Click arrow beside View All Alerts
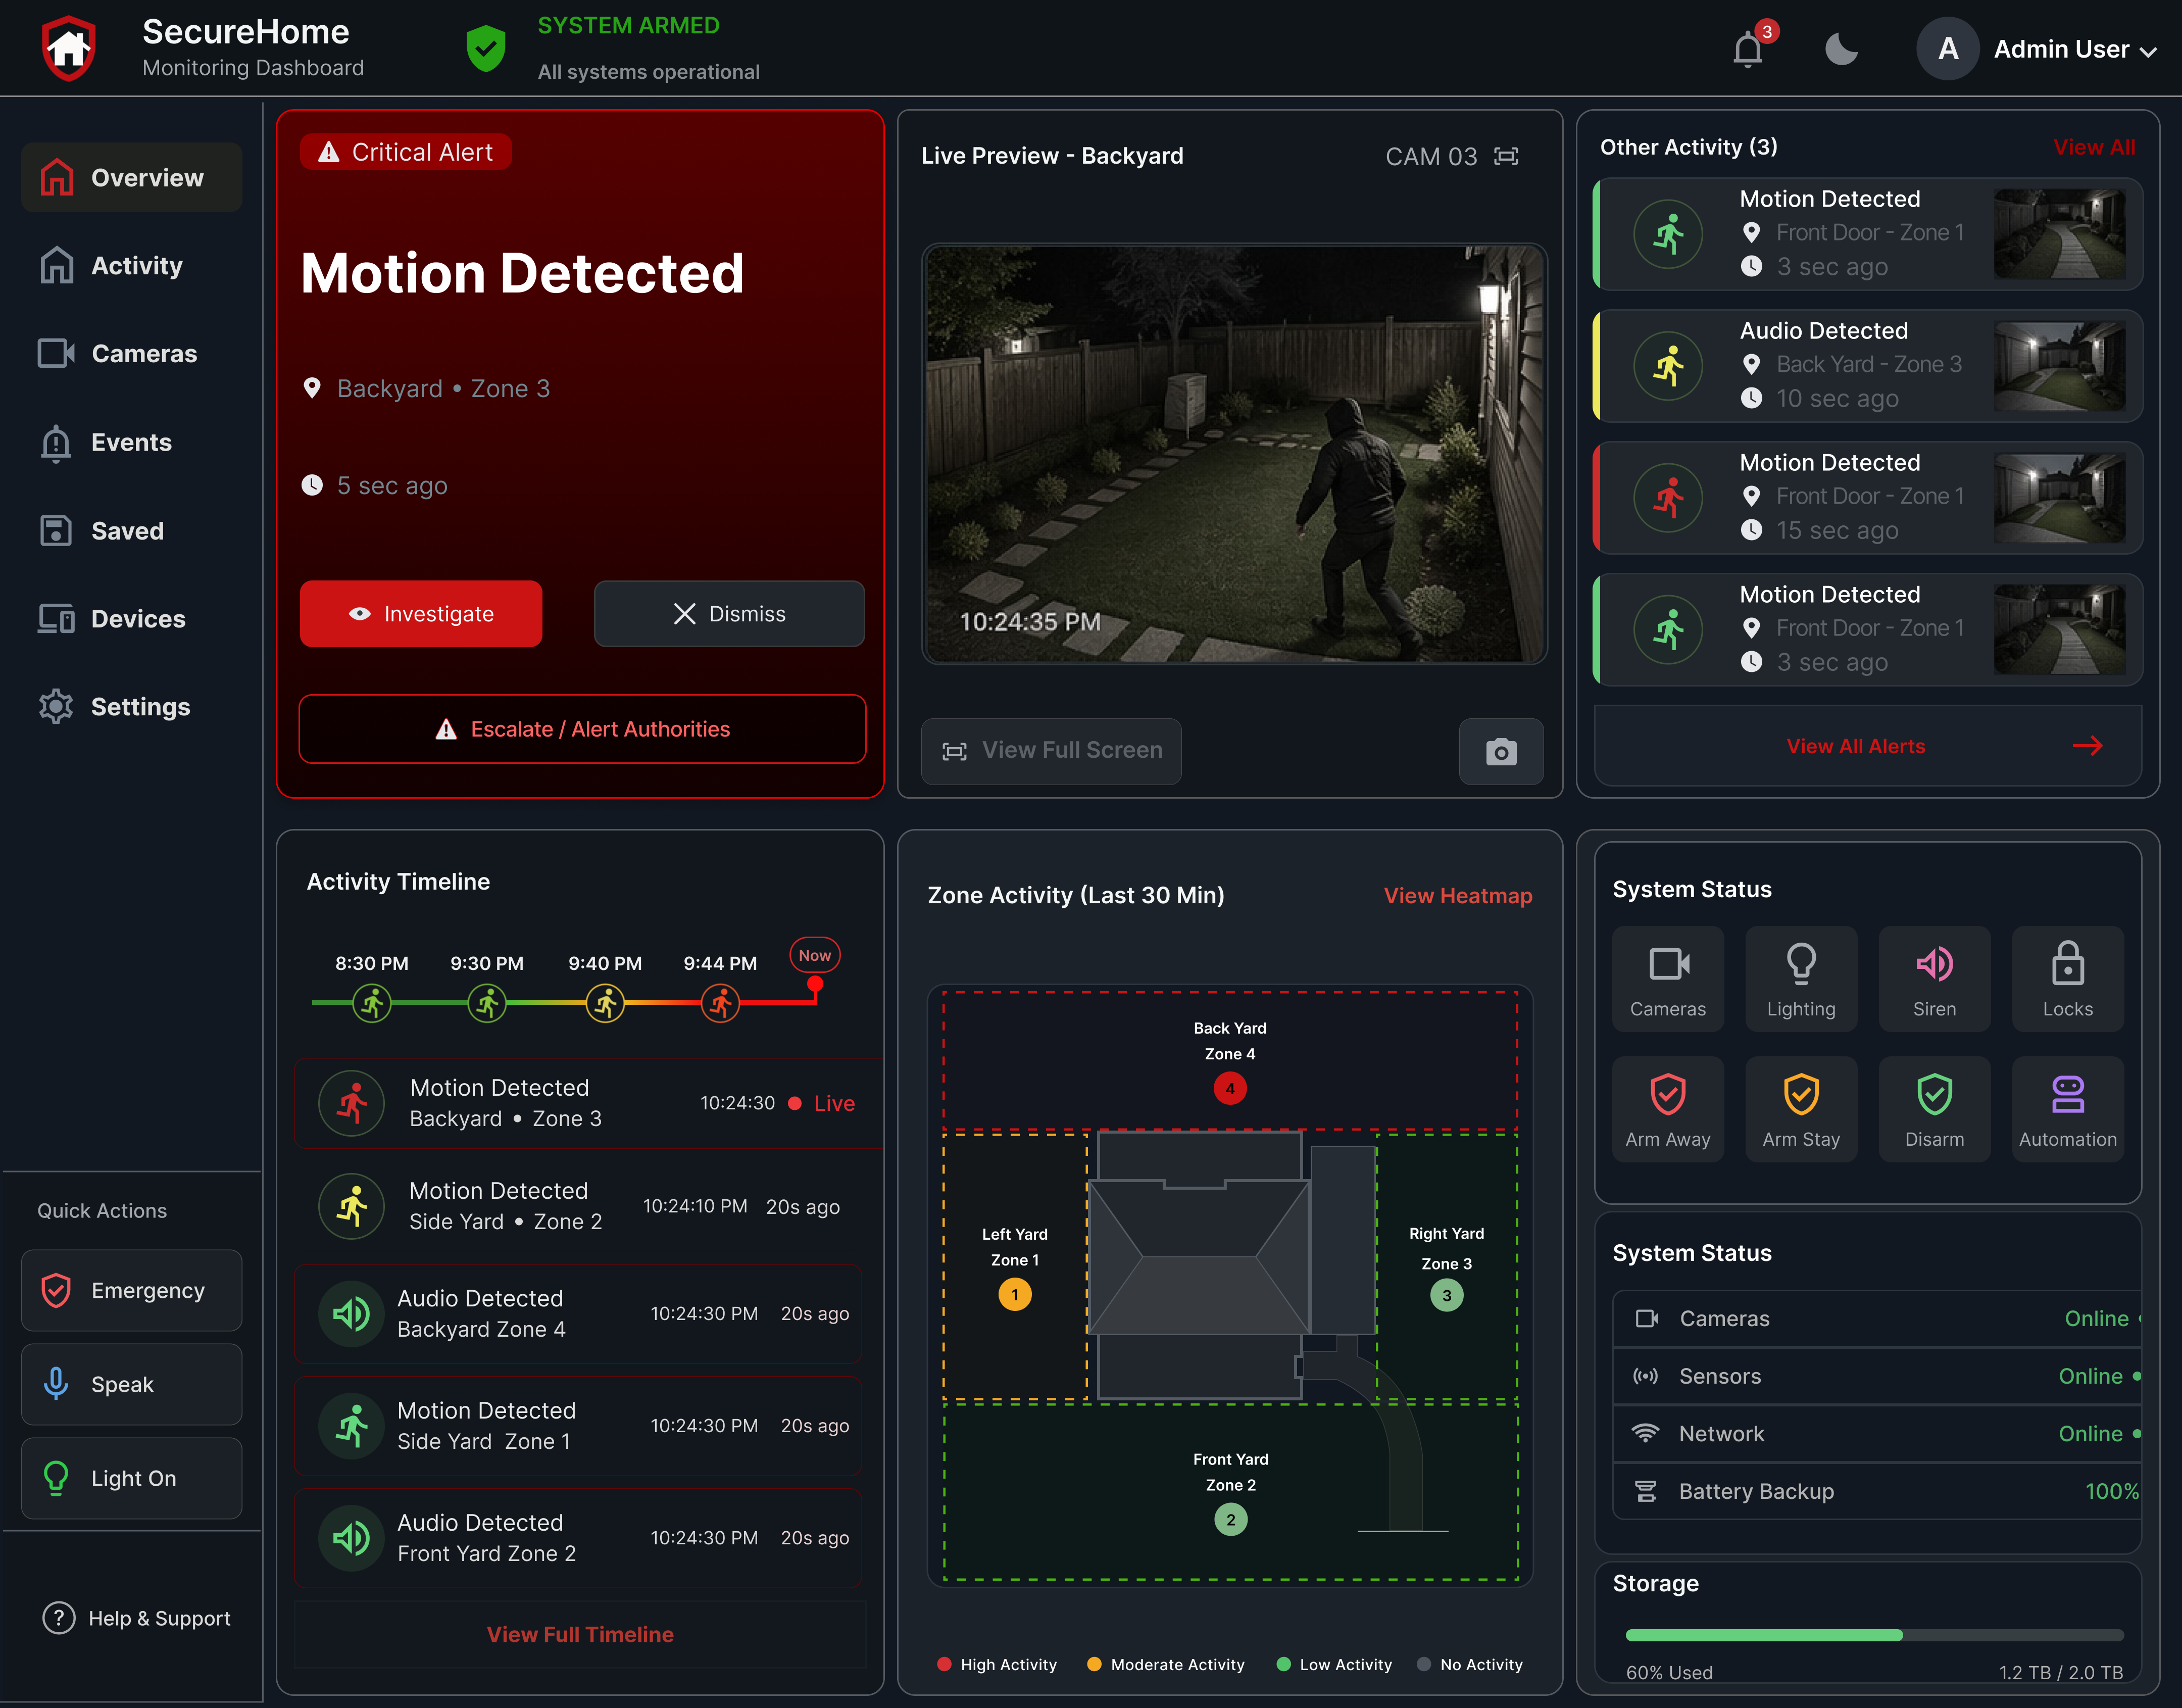This screenshot has width=2182, height=1708. pos(2087,747)
